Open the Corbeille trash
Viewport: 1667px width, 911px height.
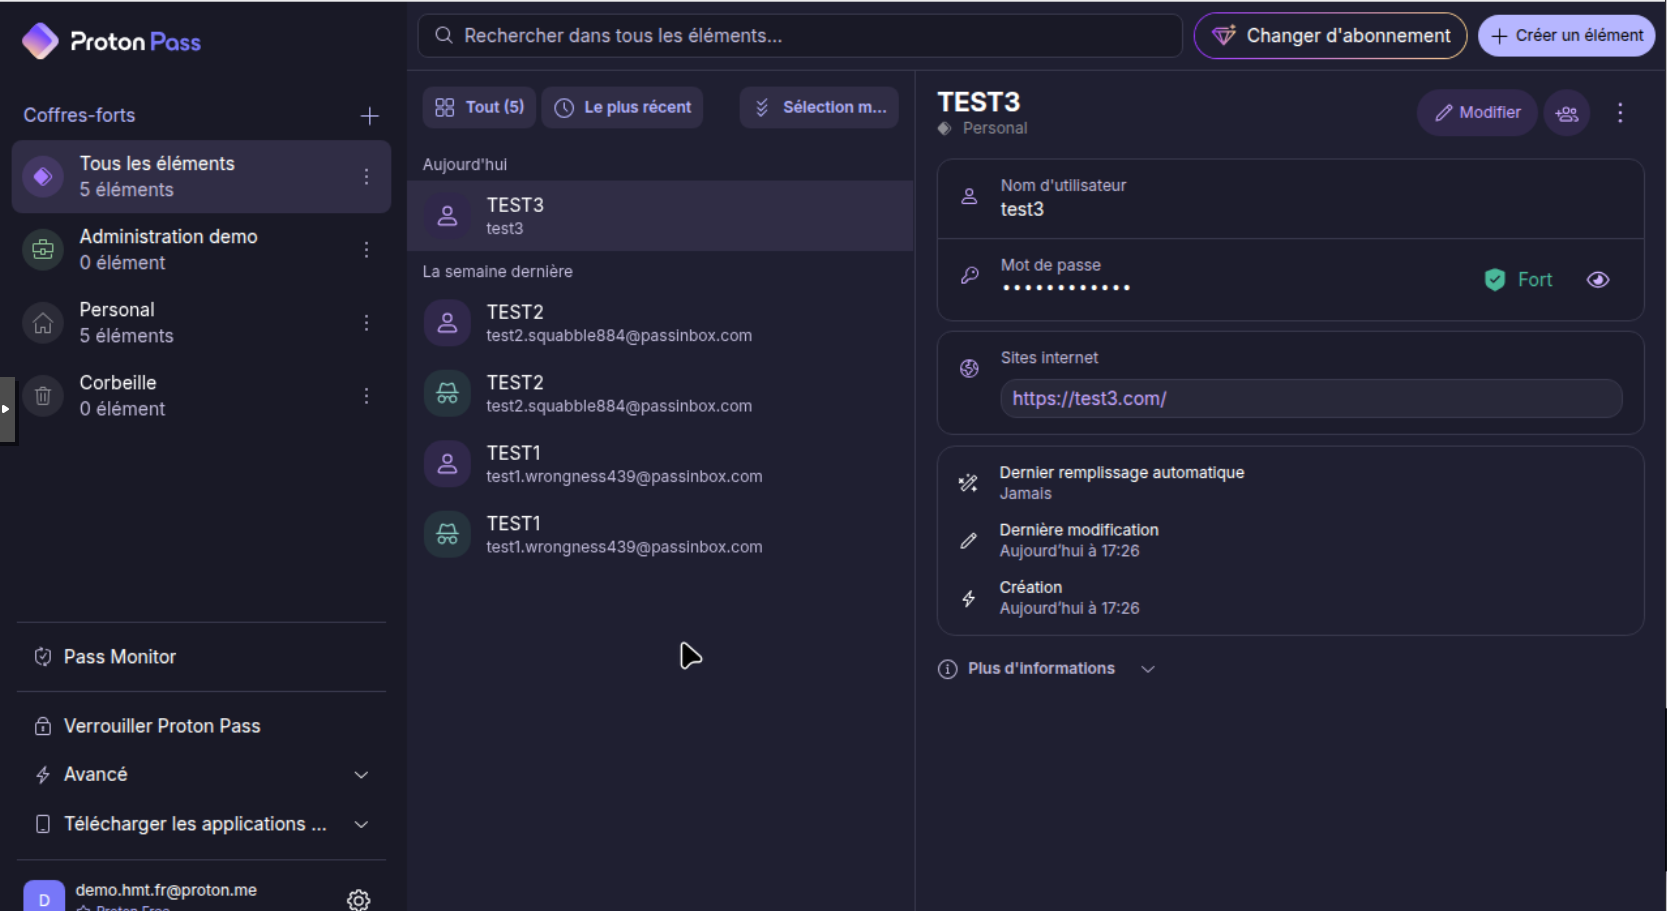point(201,396)
